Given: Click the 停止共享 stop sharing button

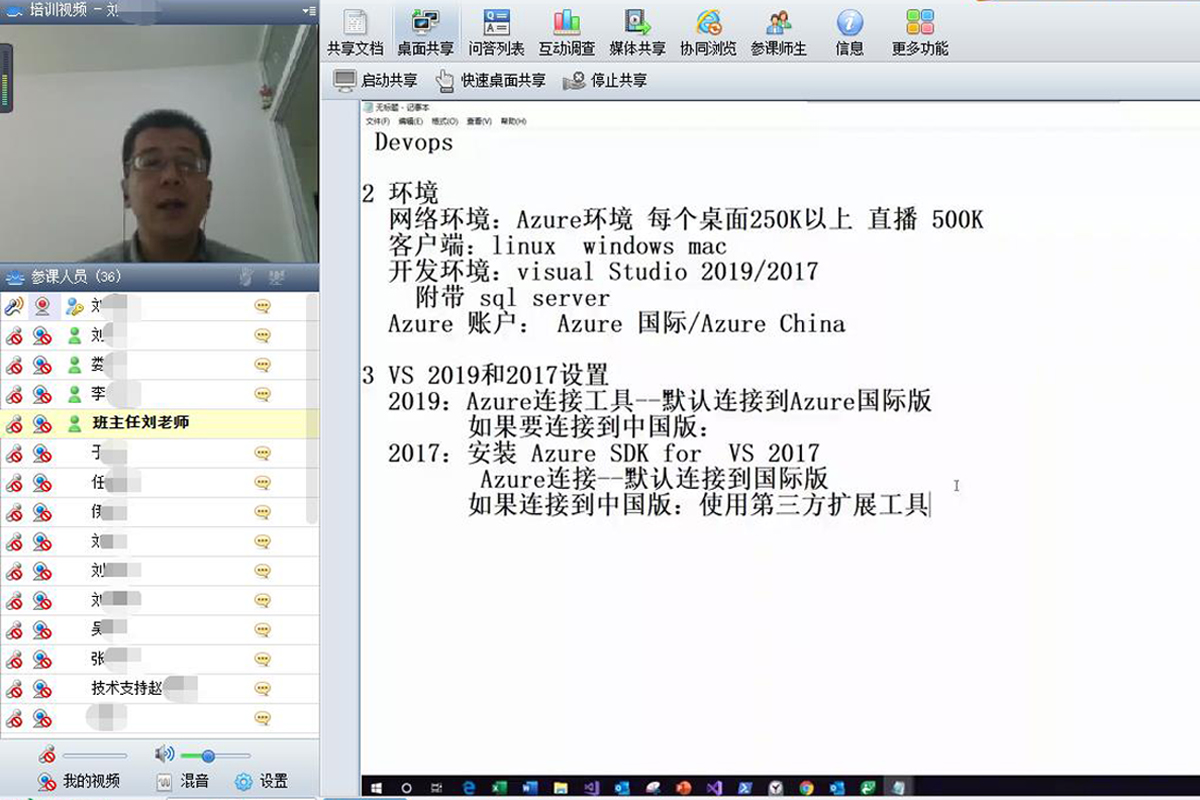Looking at the screenshot, I should coord(604,80).
